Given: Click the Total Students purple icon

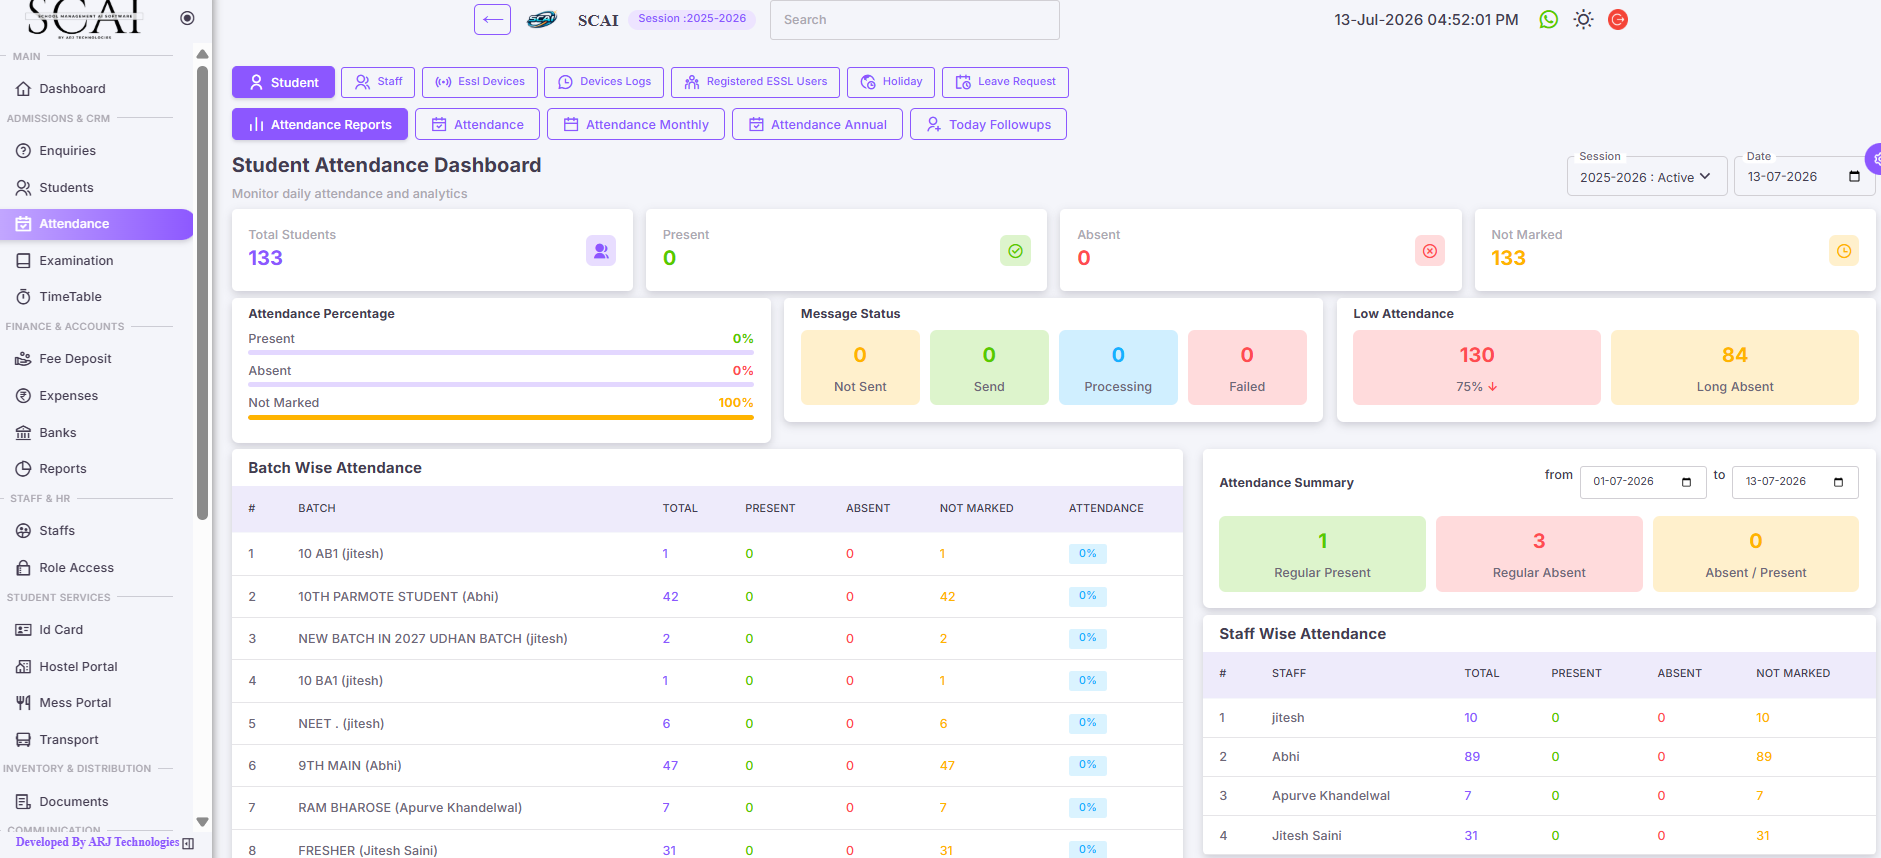Looking at the screenshot, I should (x=601, y=251).
